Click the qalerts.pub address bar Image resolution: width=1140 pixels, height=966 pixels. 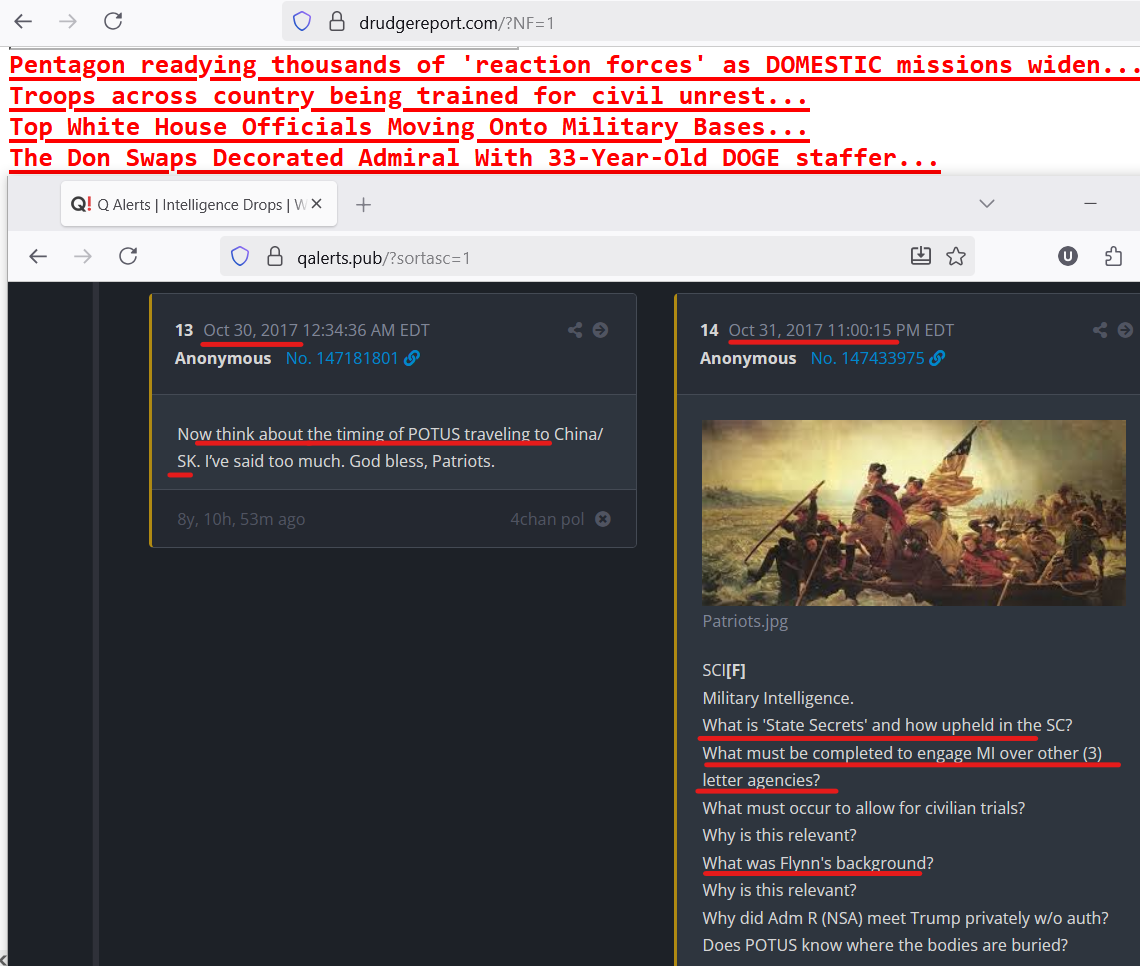596,257
